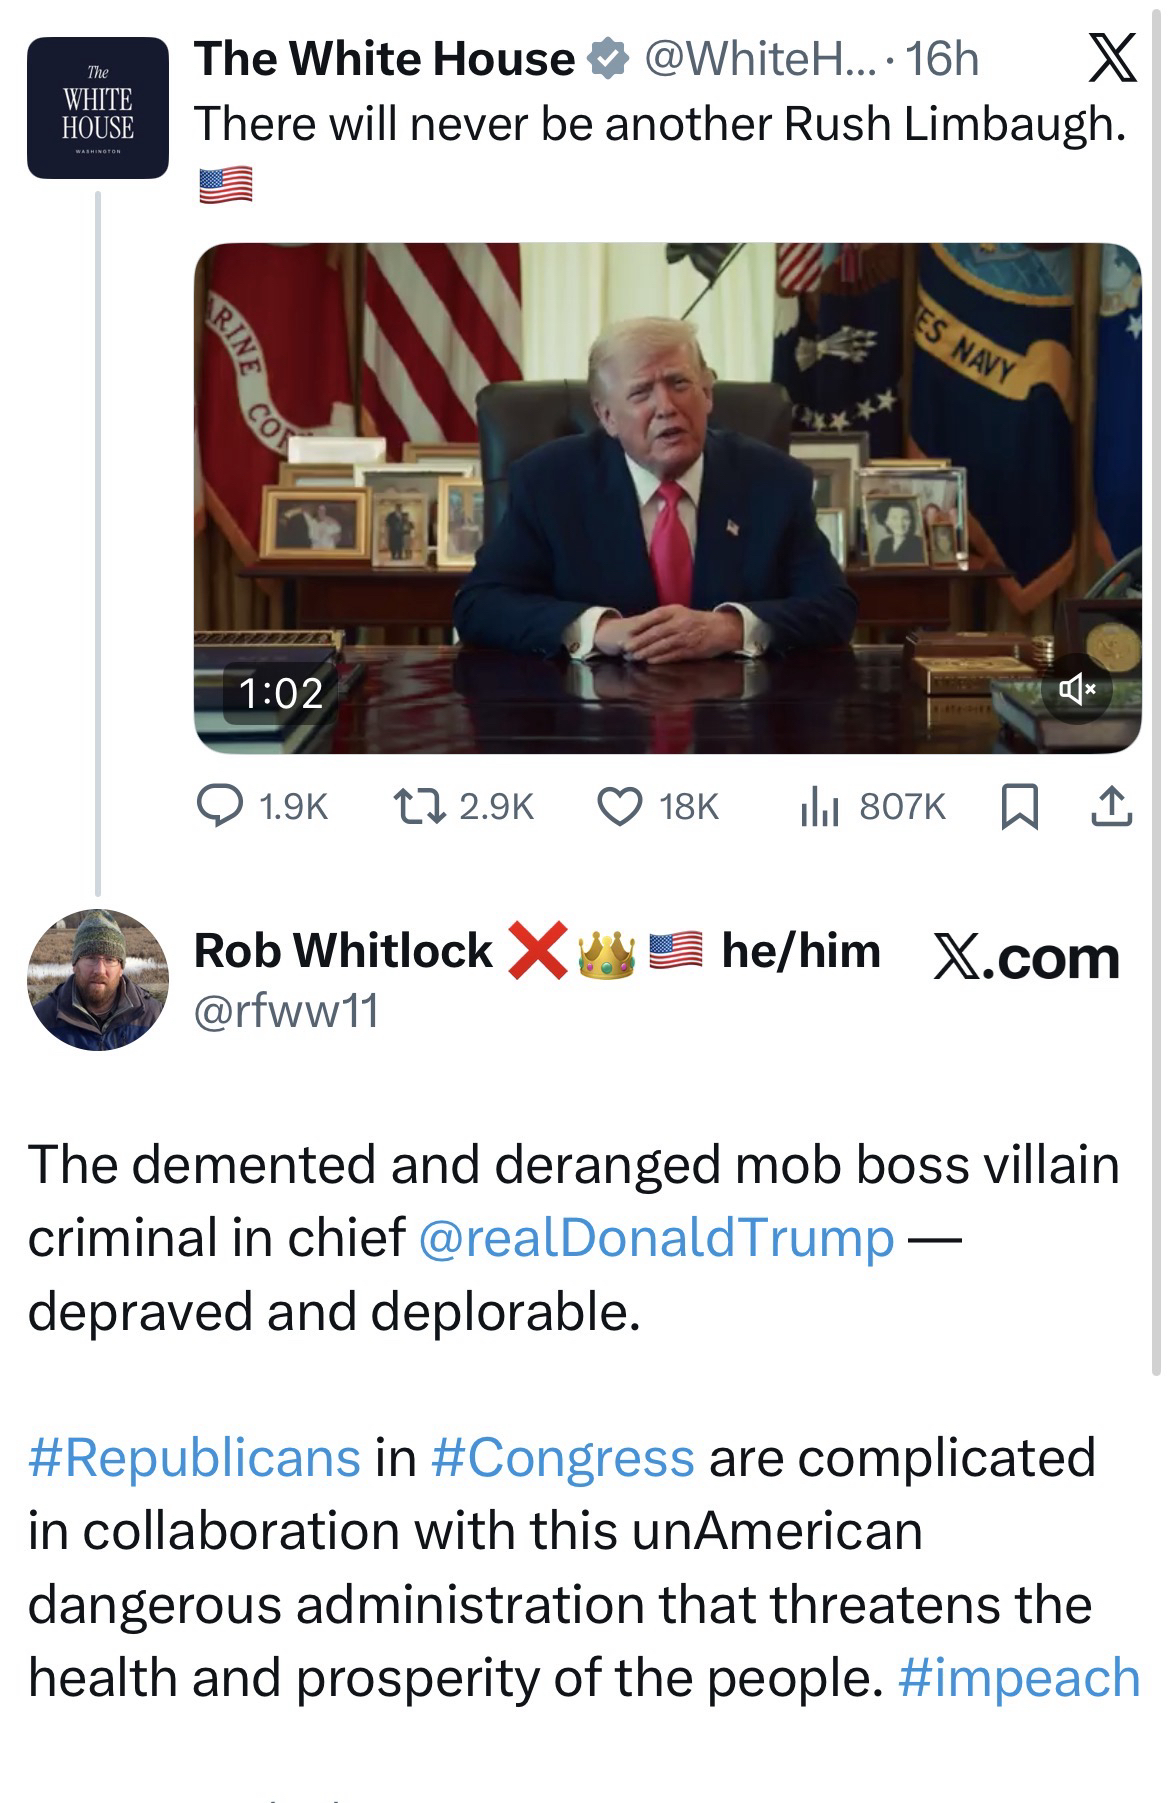Image resolution: width=1170 pixels, height=1803 pixels.
Task: Unmute the video sound
Action: click(x=1076, y=689)
